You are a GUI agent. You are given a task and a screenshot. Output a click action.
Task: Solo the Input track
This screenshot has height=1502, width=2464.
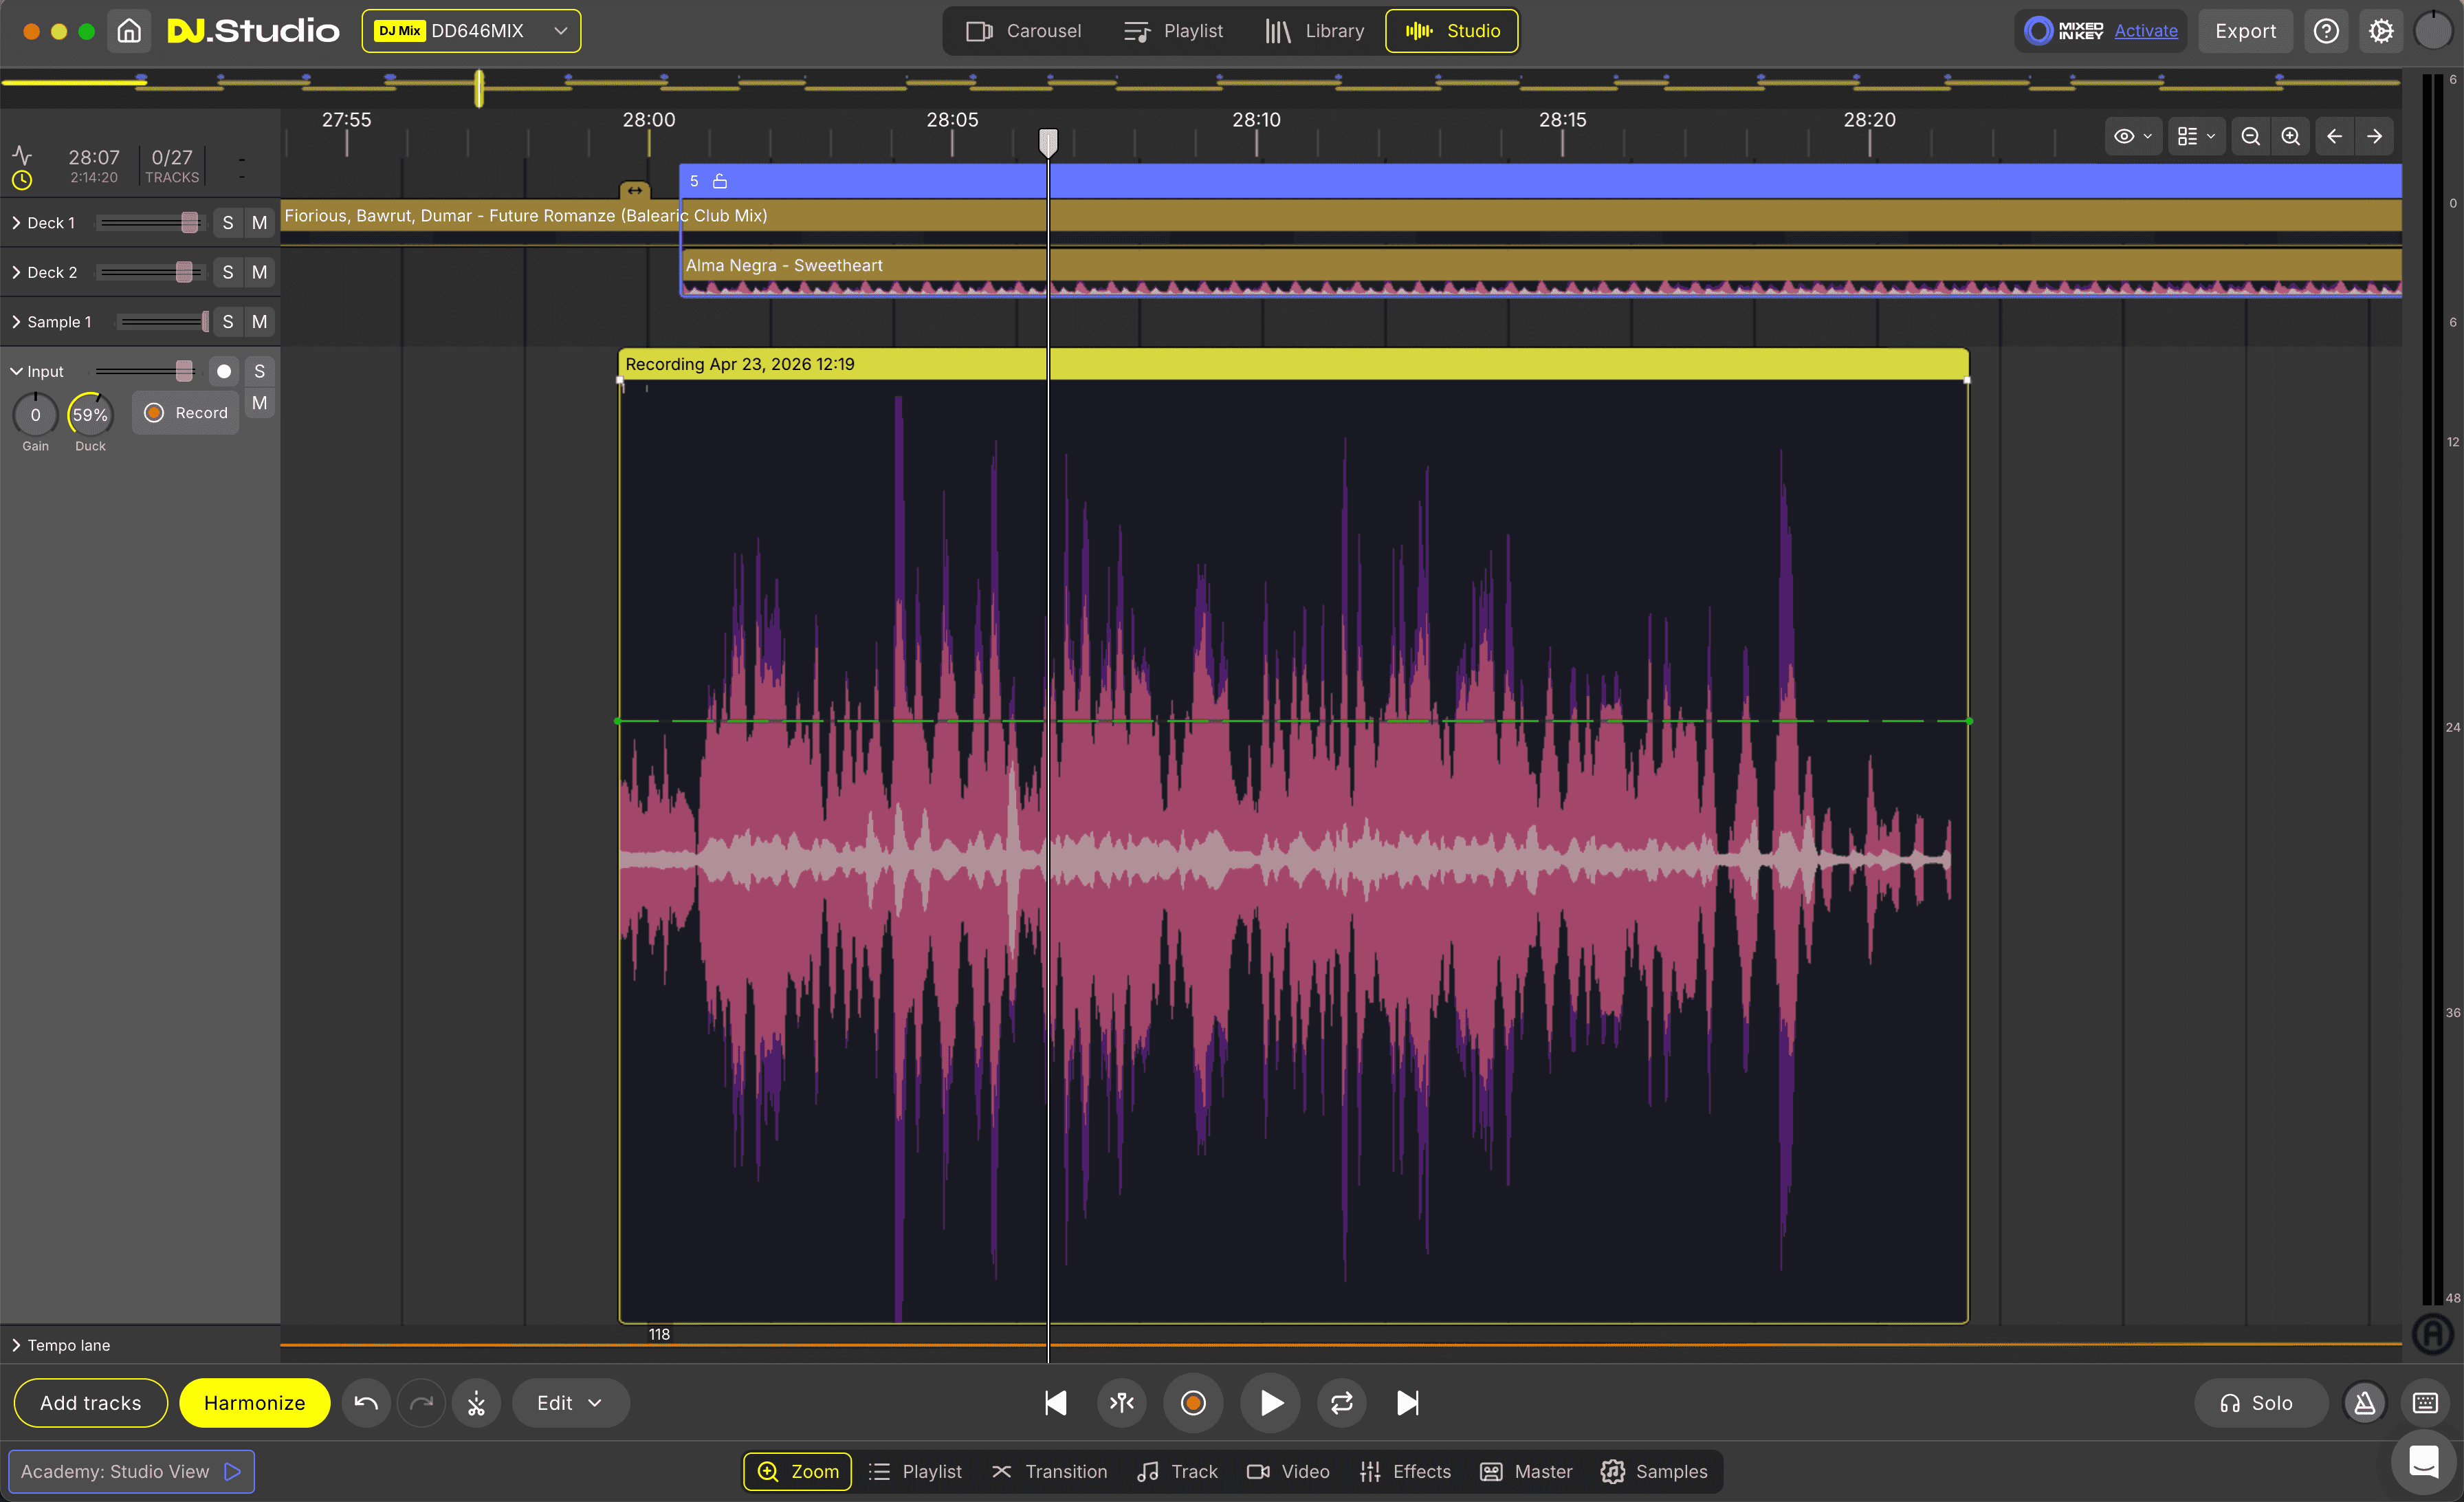click(260, 371)
